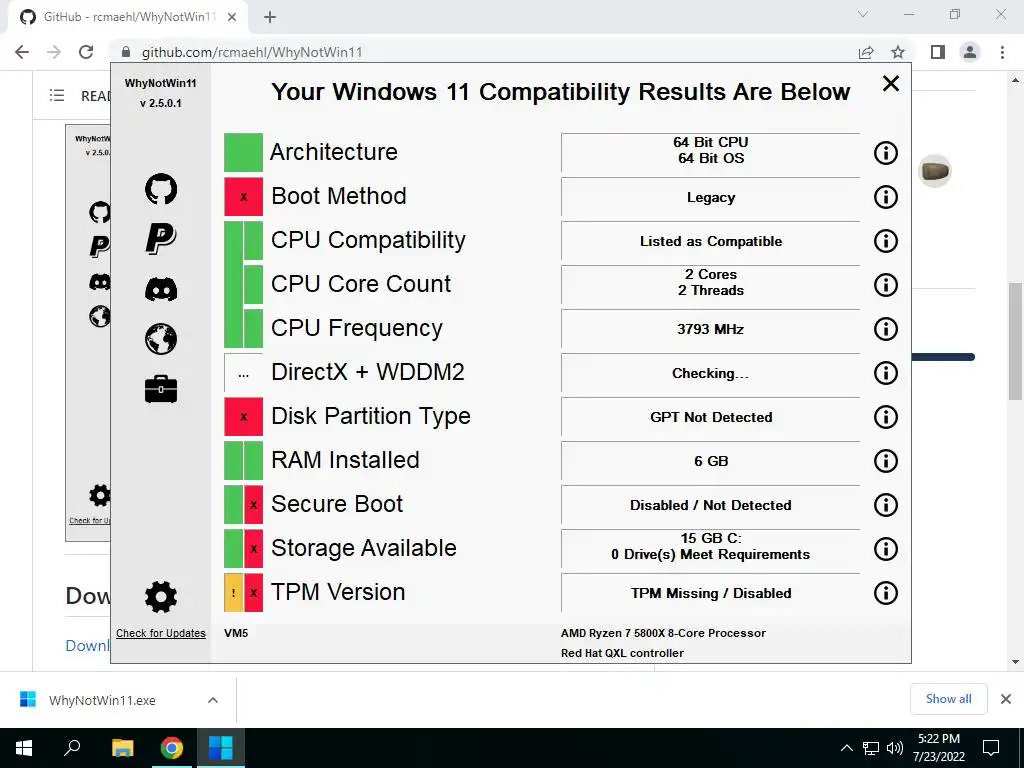The width and height of the screenshot is (1024, 768).
Task: Bookmark this page with the star
Action: (x=898, y=52)
